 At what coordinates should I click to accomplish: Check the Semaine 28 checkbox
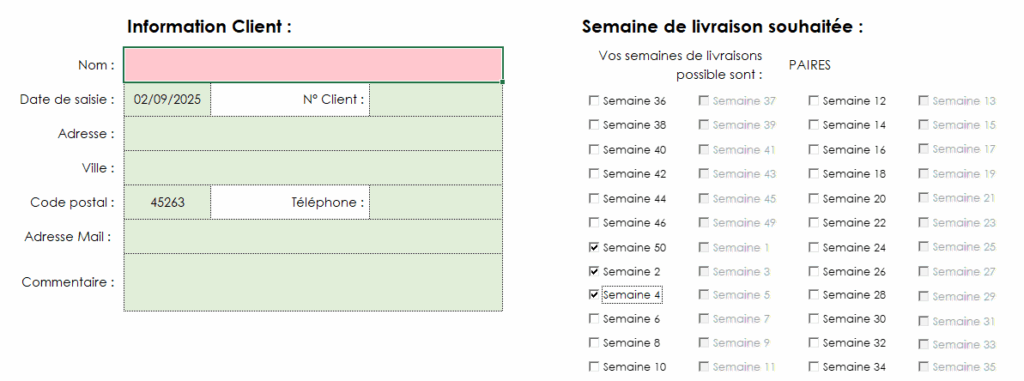[x=813, y=295]
